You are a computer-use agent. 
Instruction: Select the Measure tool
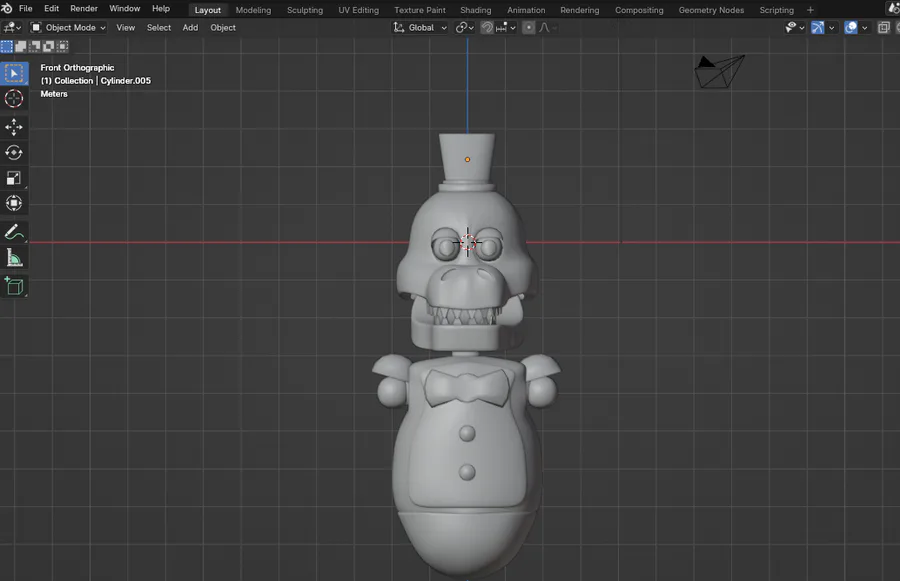[14, 258]
